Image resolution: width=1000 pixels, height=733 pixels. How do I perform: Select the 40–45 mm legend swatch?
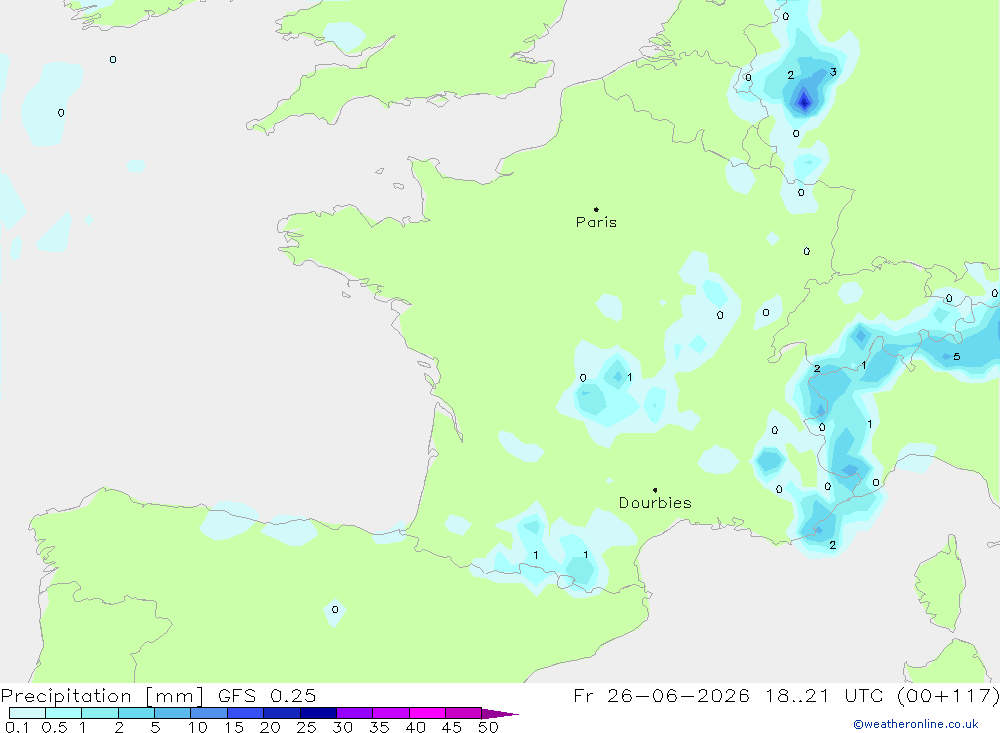tap(427, 713)
